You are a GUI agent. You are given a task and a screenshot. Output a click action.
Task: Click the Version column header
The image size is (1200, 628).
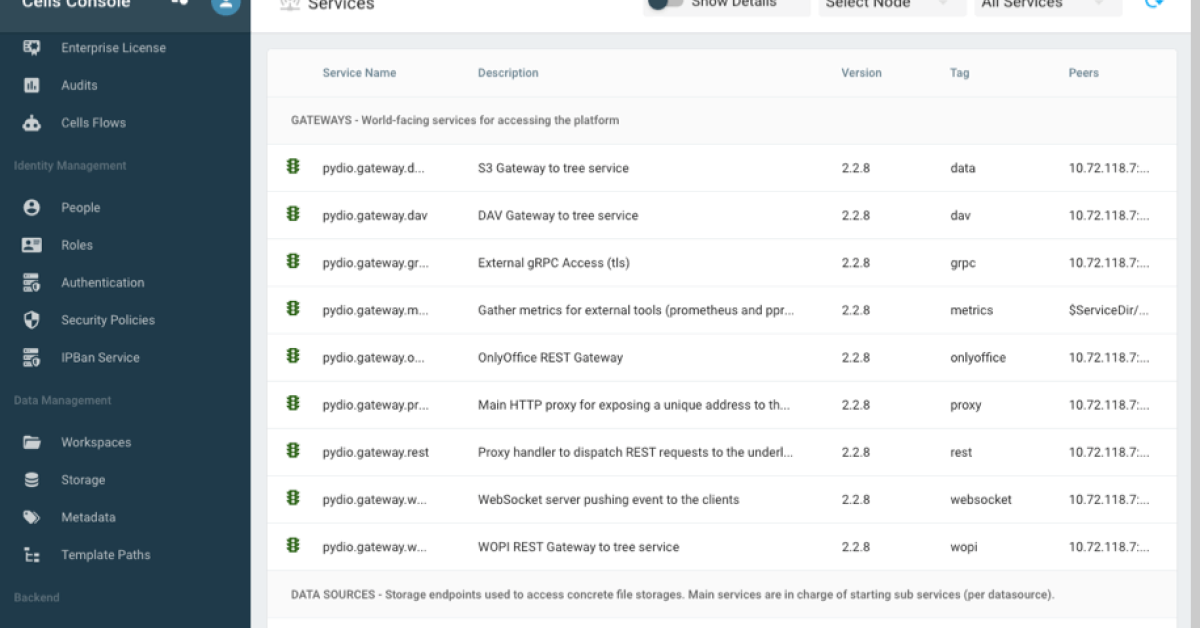[x=861, y=73]
